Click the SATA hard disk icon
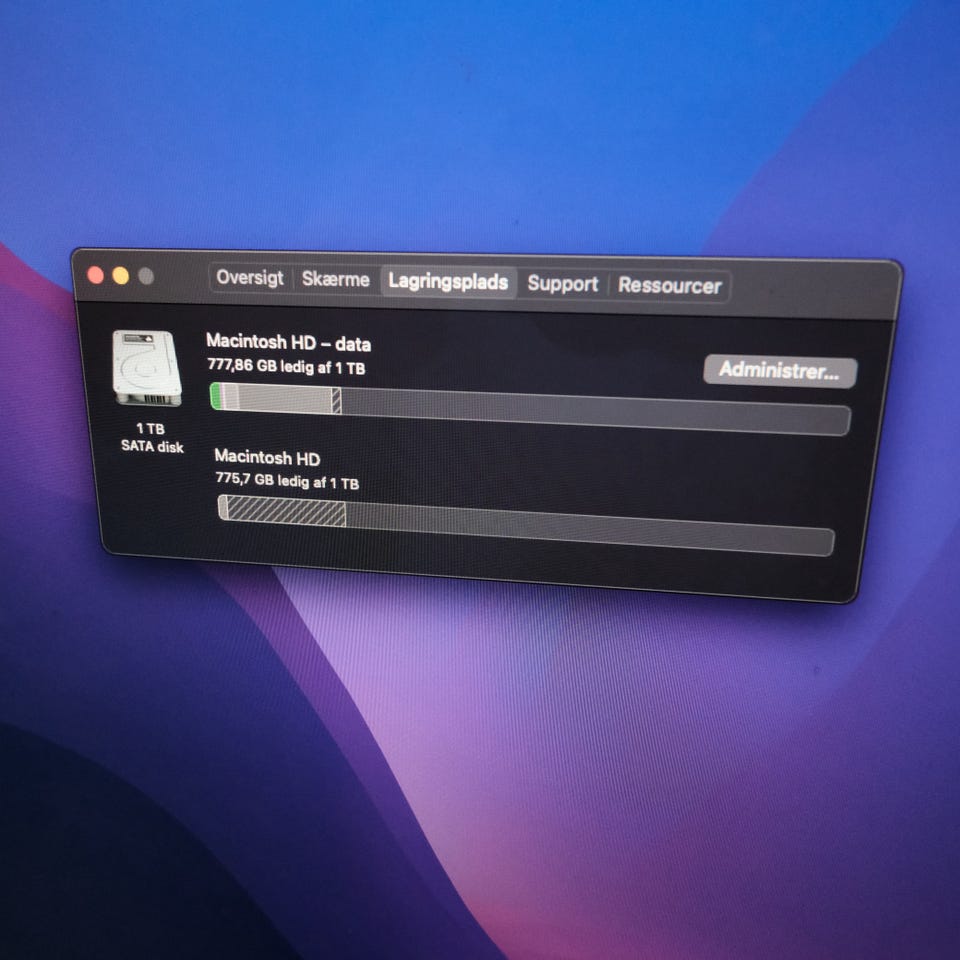Screen dimensions: 960x960 coord(147,367)
